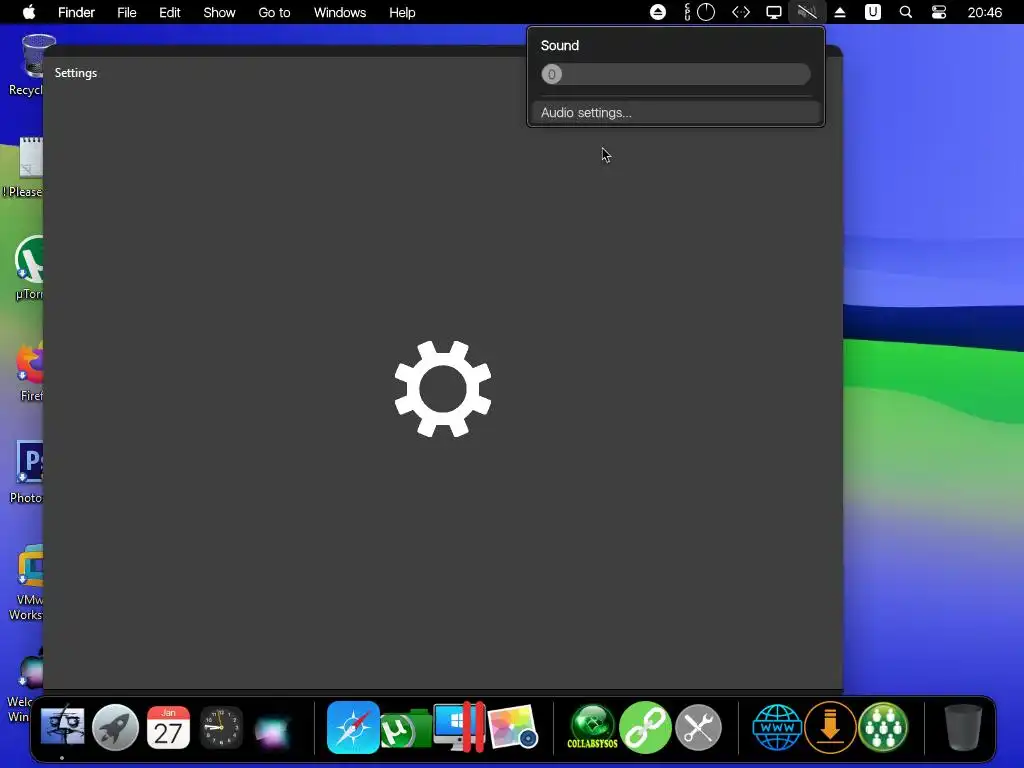Open the orange download arrow icon in dock
Viewport: 1024px width, 768px height.
(x=830, y=727)
